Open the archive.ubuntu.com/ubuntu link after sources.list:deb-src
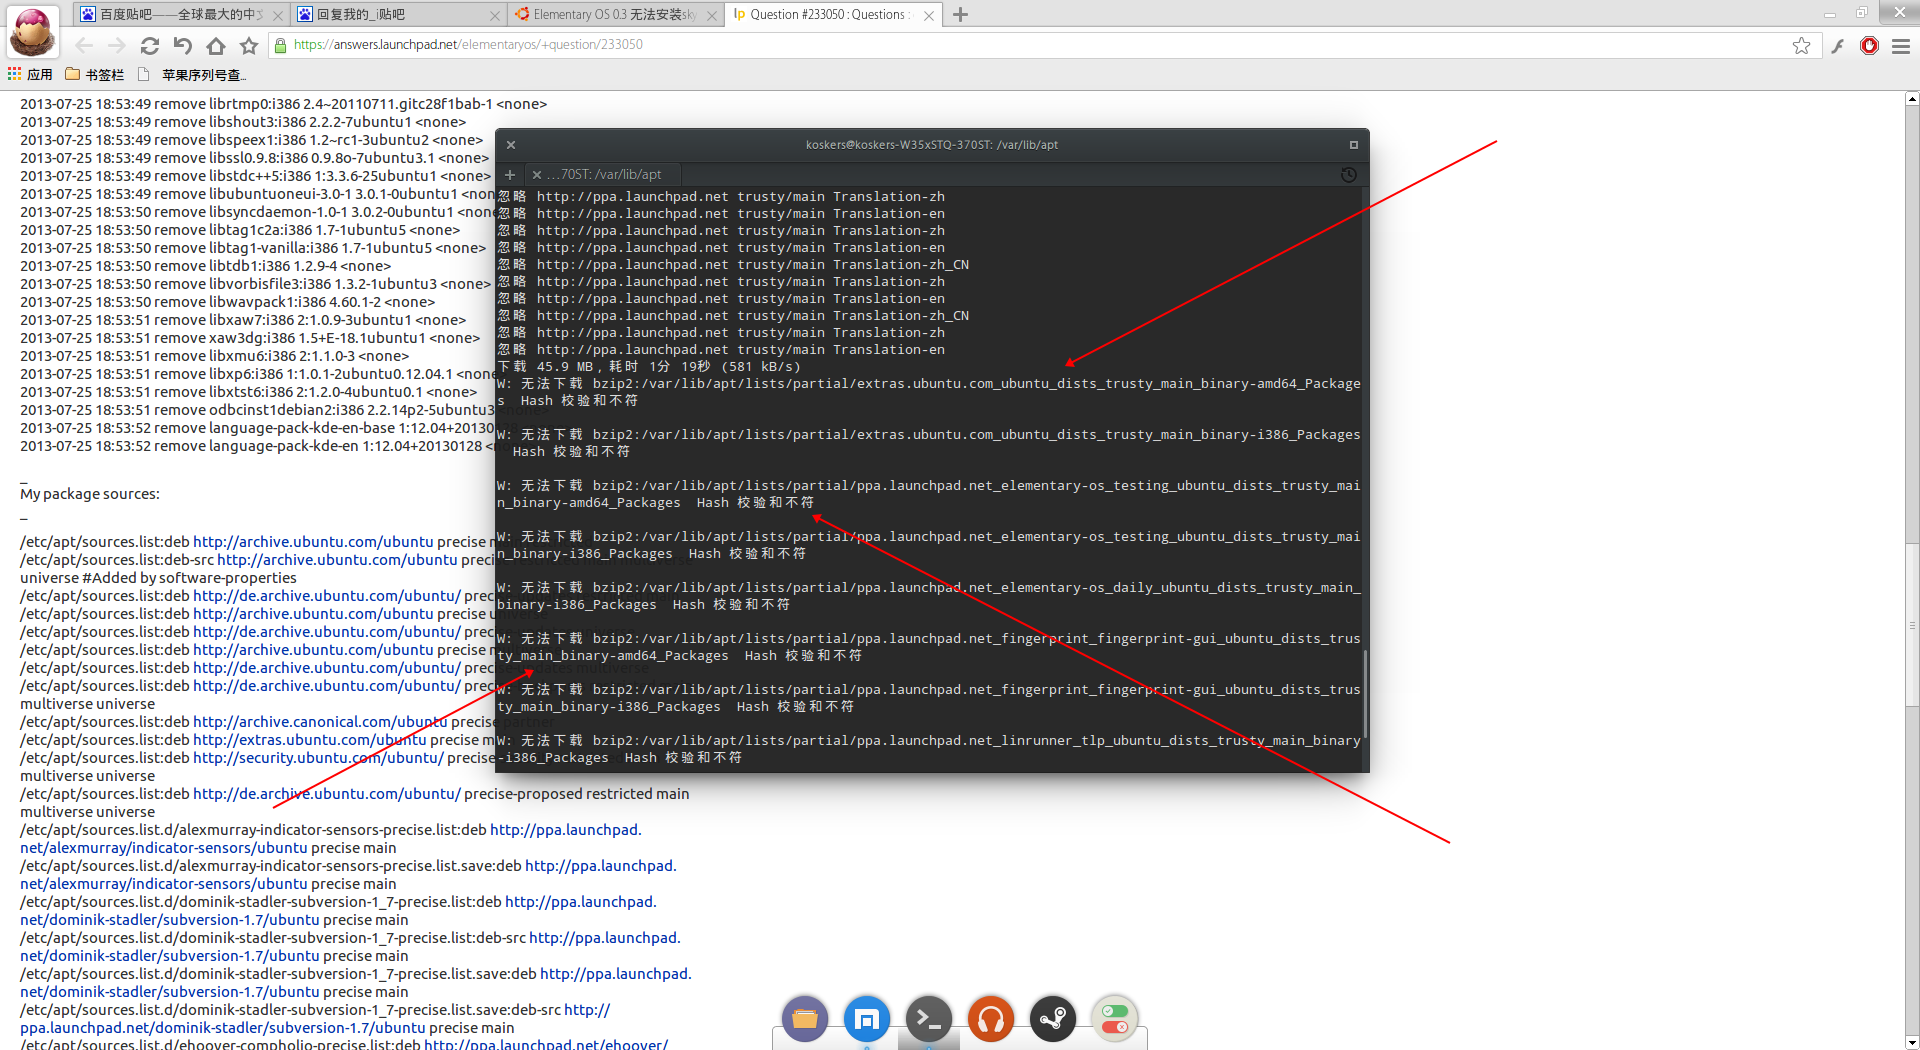Image resolution: width=1920 pixels, height=1050 pixels. pos(337,560)
